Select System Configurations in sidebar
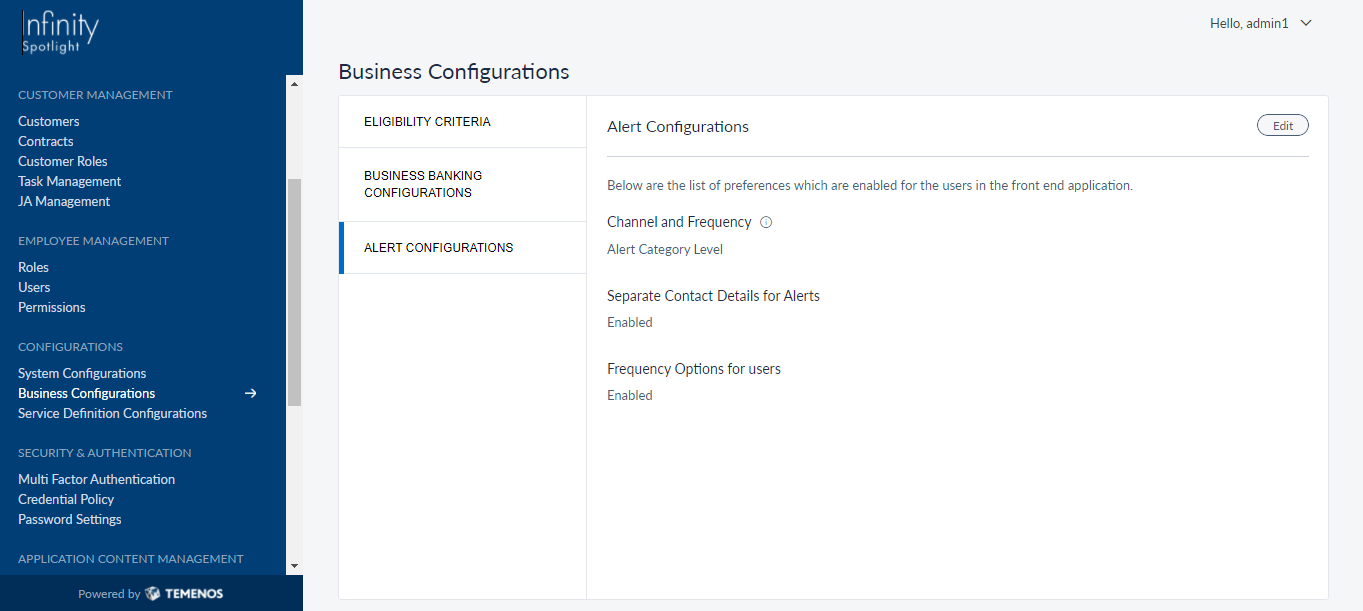This screenshot has width=1363, height=611. [82, 373]
